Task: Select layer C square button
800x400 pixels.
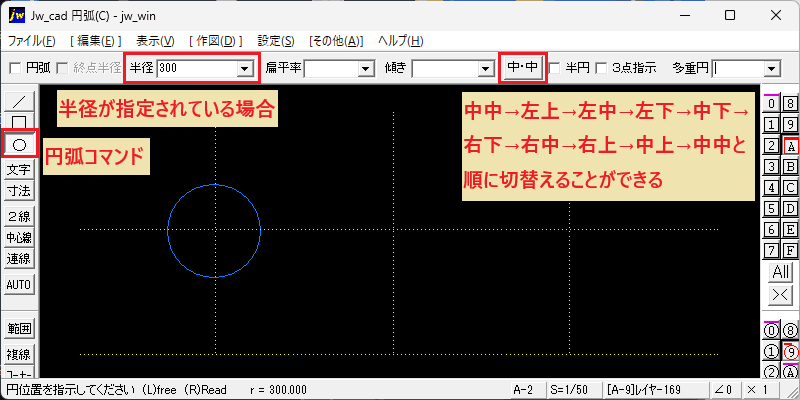Action: [x=790, y=188]
